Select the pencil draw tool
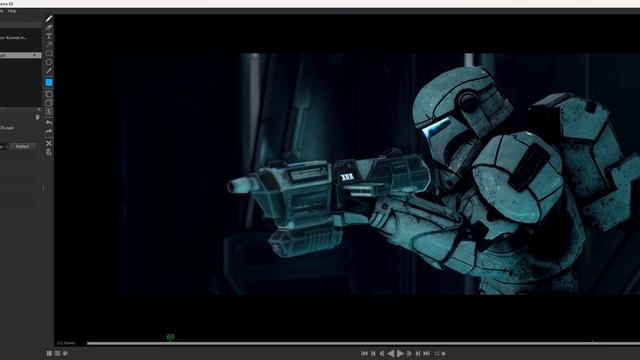 click(x=49, y=19)
